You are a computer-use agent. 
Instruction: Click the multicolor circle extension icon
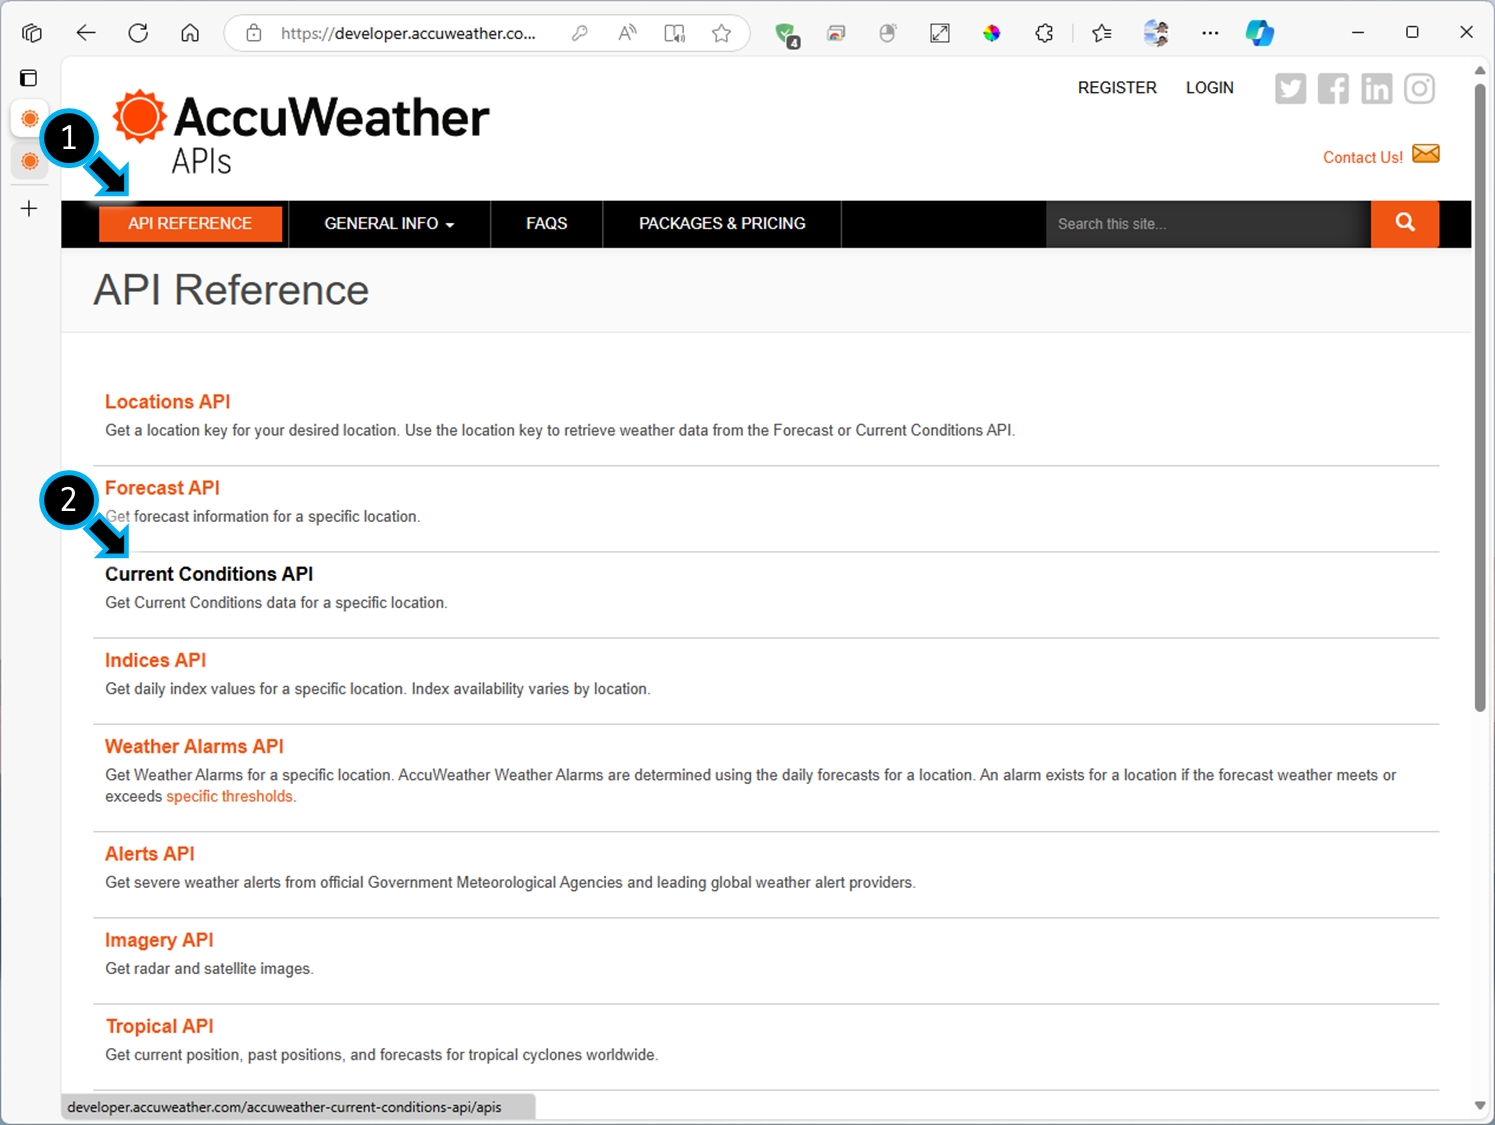click(991, 33)
